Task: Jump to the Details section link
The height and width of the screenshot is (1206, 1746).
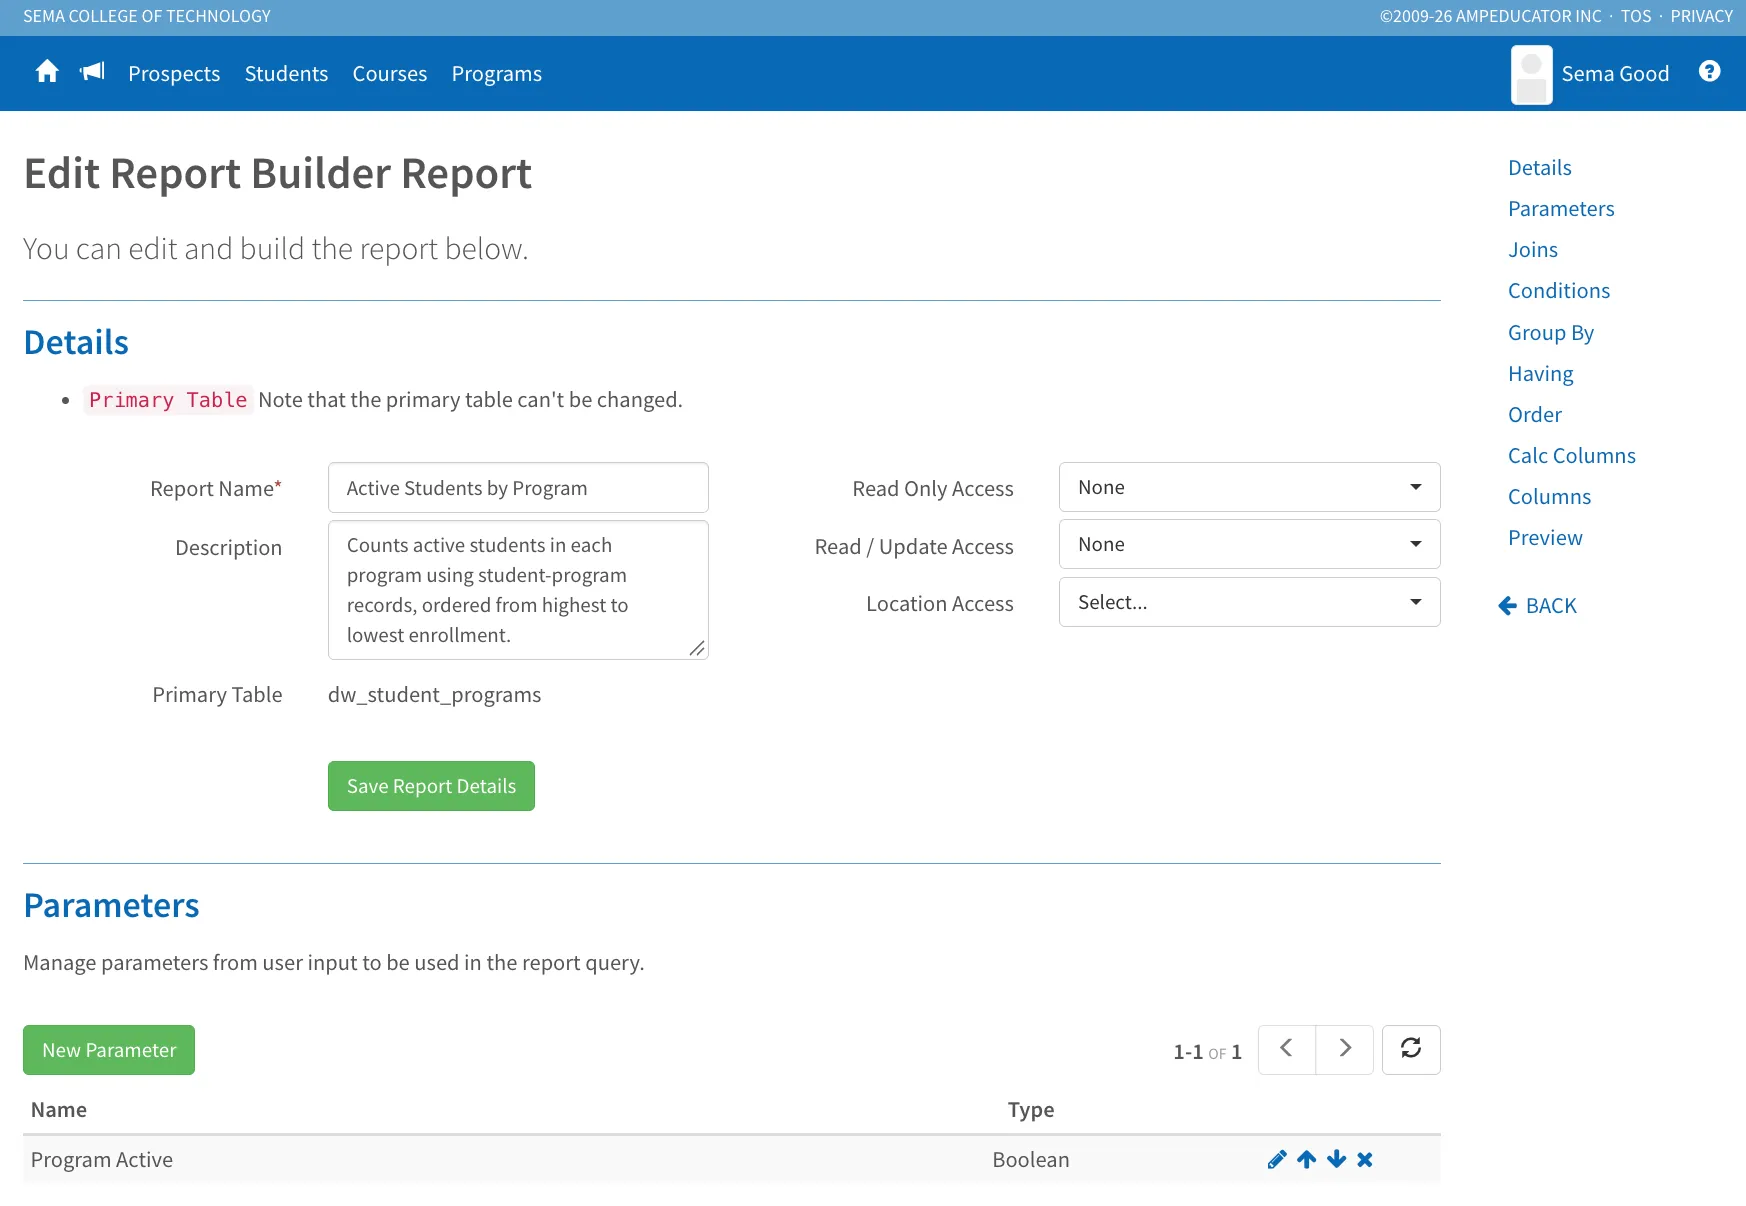Action: click(x=1540, y=168)
